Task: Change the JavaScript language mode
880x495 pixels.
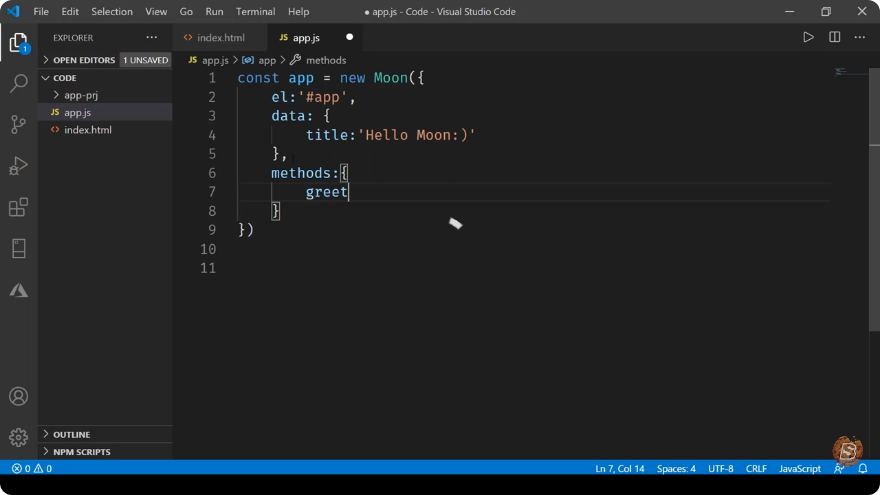Action: pos(799,468)
